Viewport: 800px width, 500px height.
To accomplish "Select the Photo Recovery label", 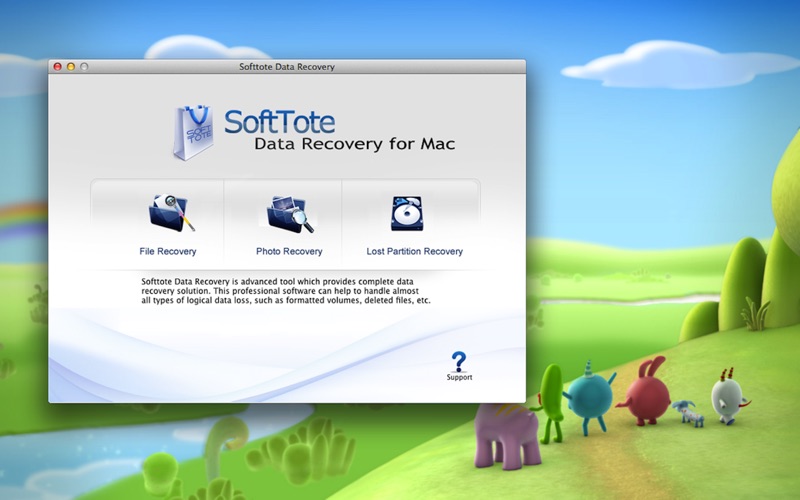I will (x=289, y=252).
